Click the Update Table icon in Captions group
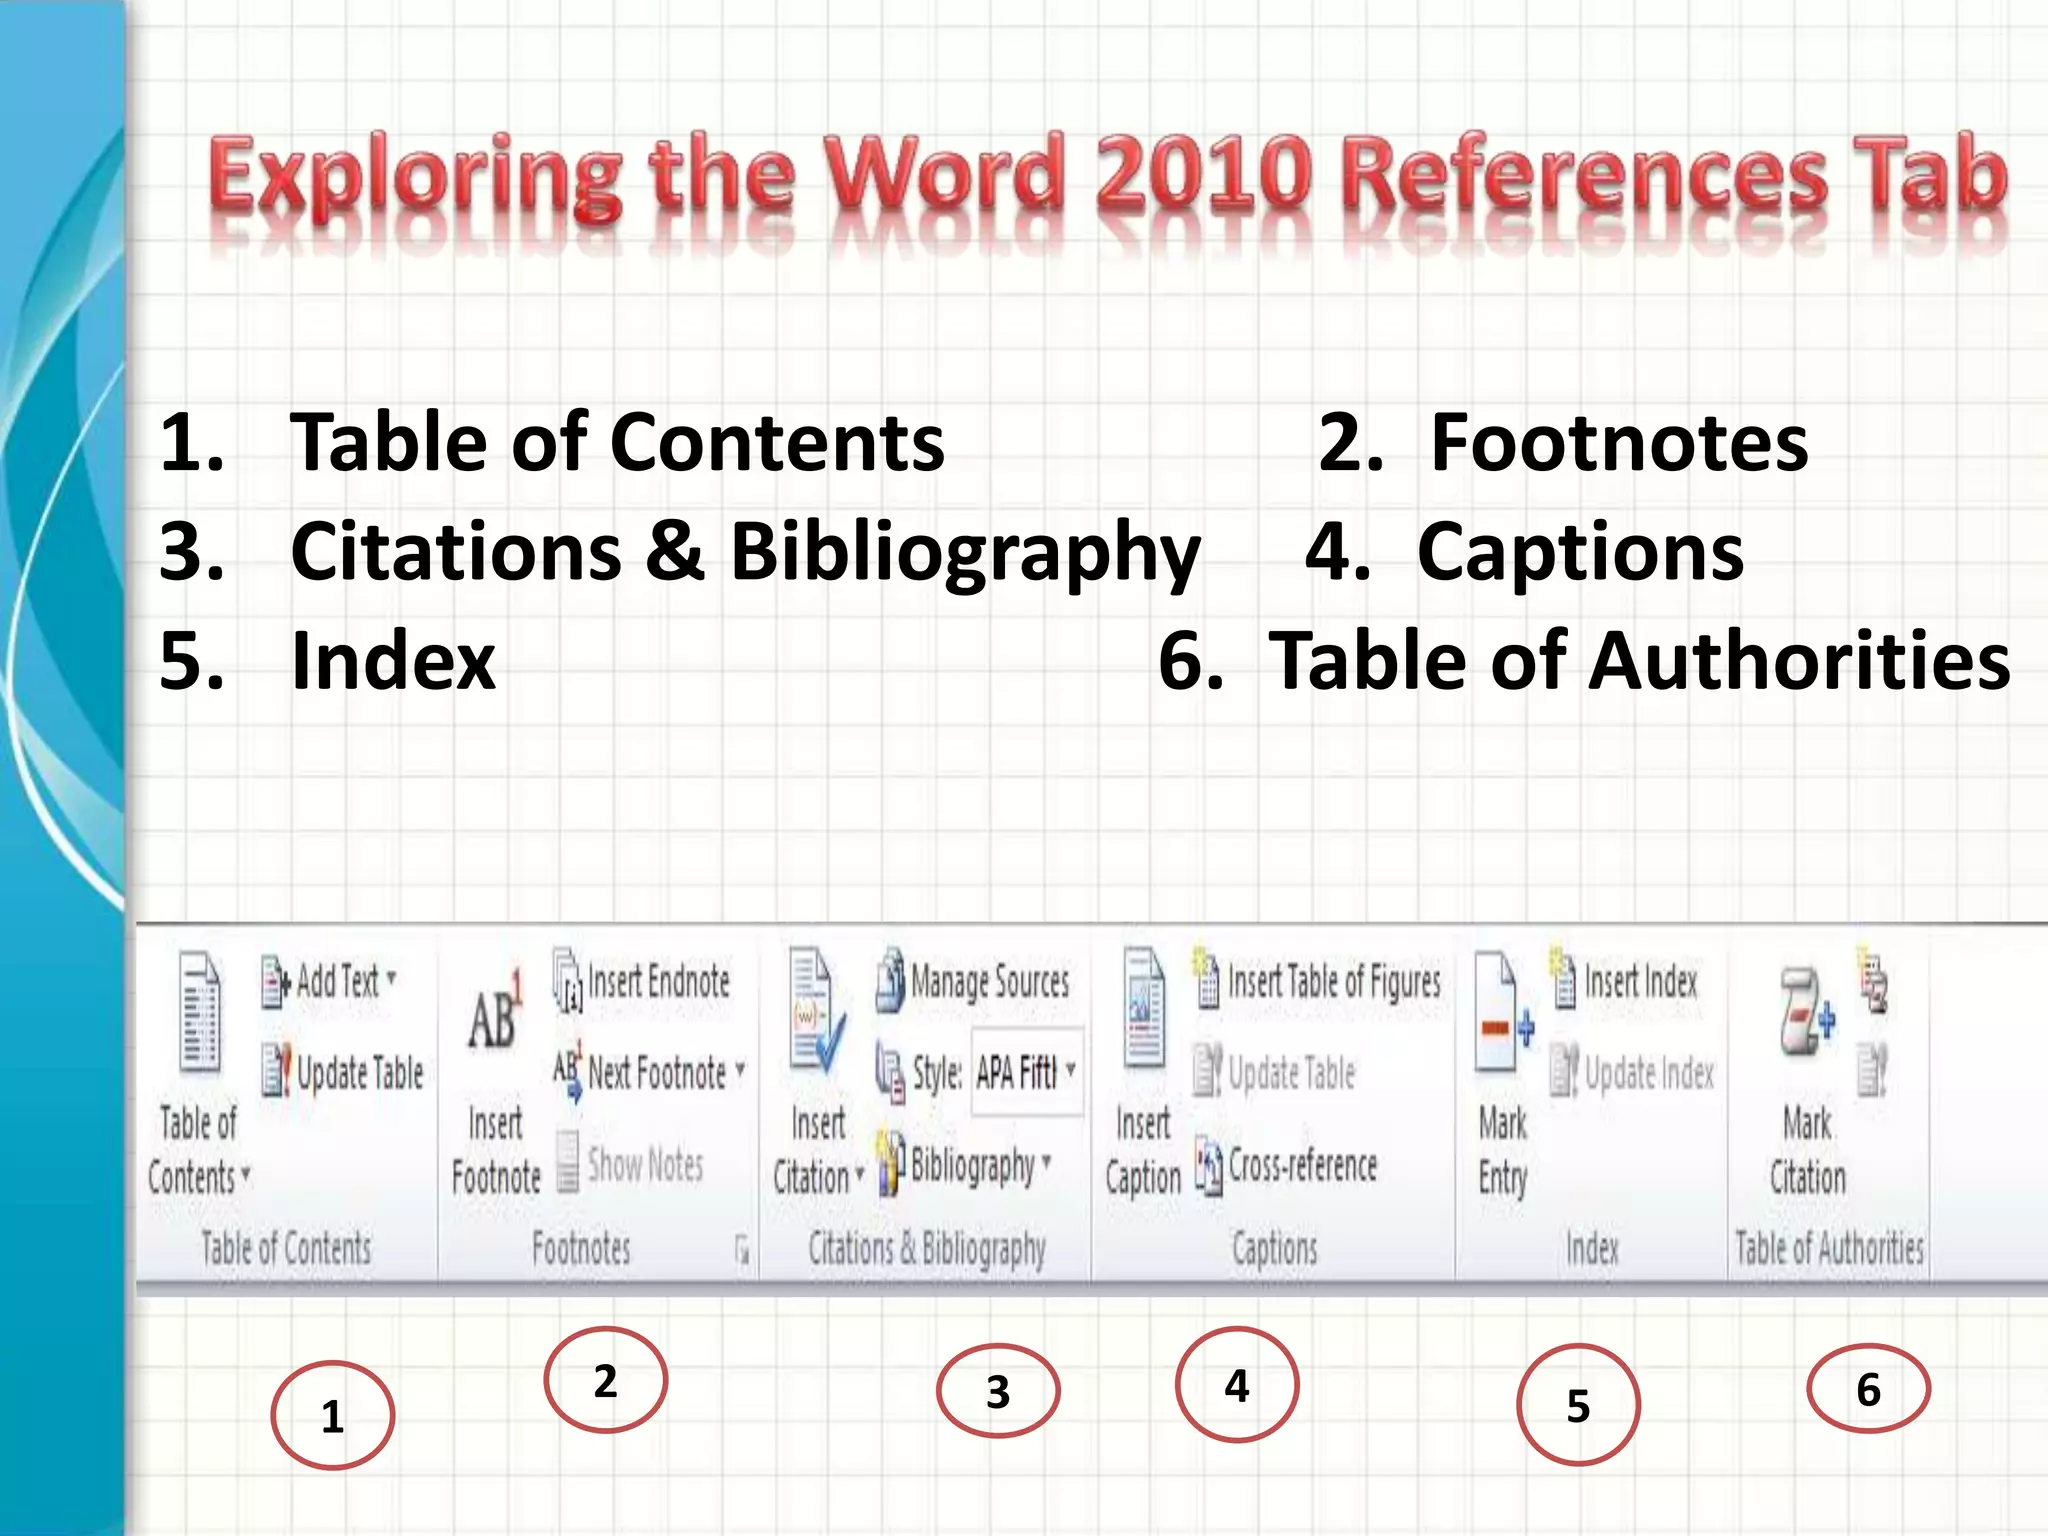 1206,1071
